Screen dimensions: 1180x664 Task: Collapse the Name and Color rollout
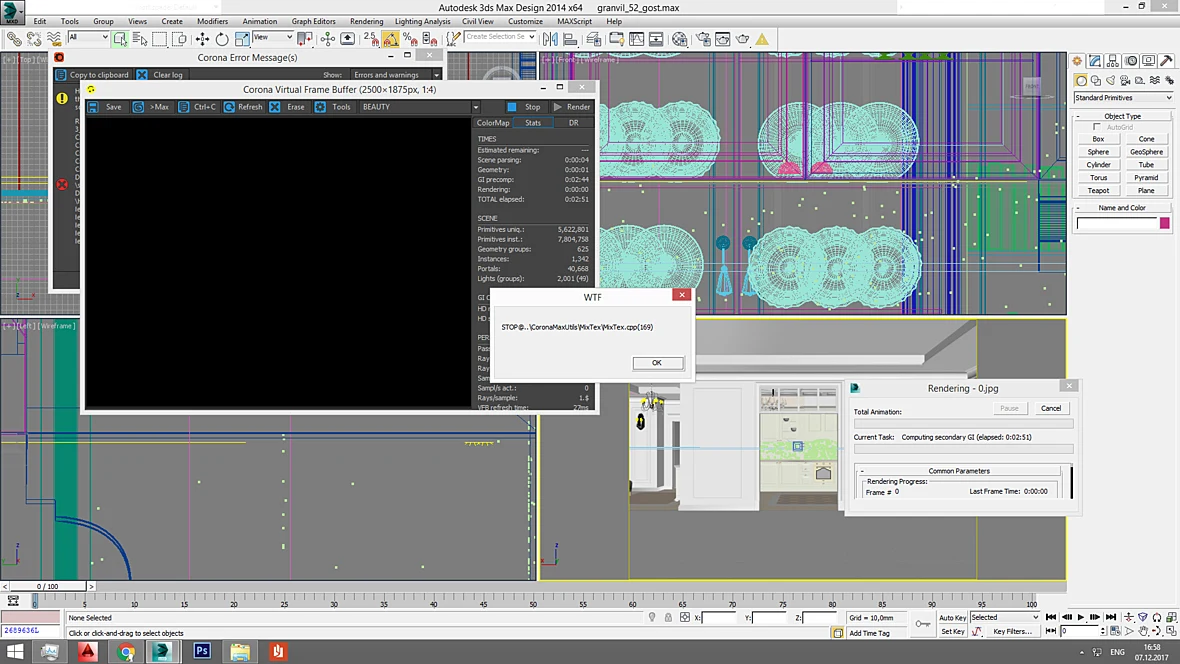coord(1122,208)
